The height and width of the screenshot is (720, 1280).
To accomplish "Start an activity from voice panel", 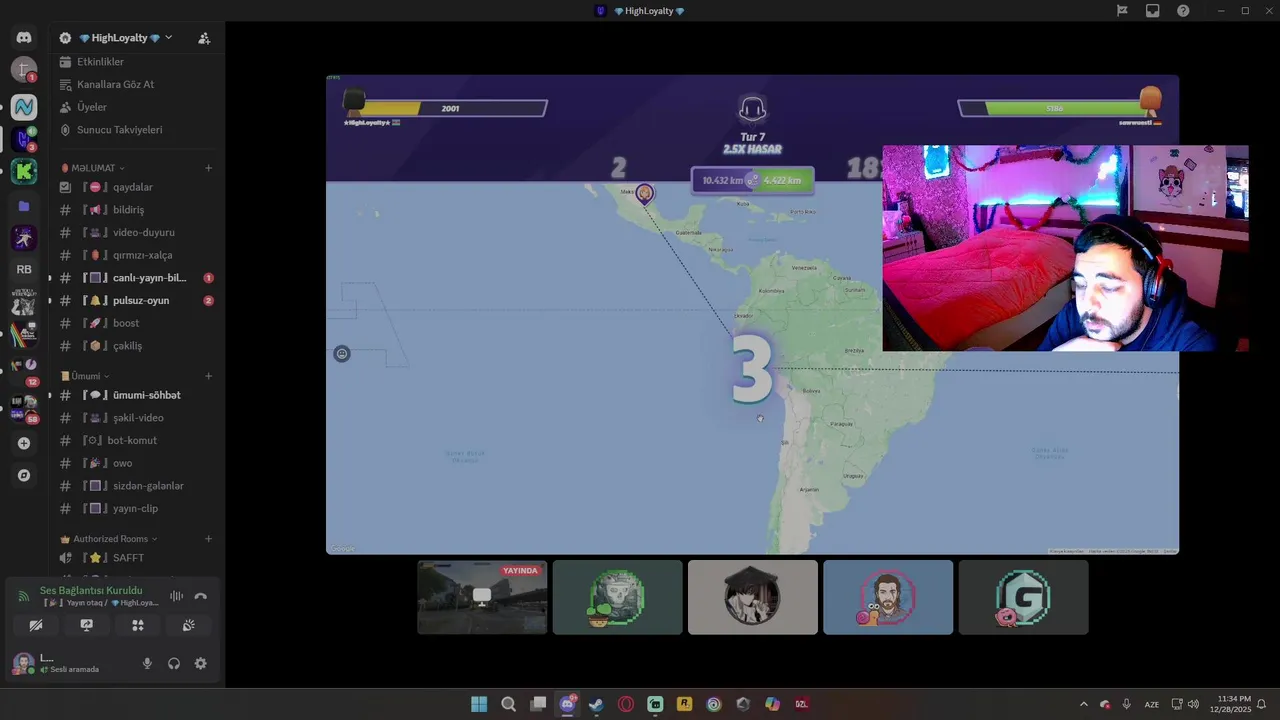I will coord(138,625).
